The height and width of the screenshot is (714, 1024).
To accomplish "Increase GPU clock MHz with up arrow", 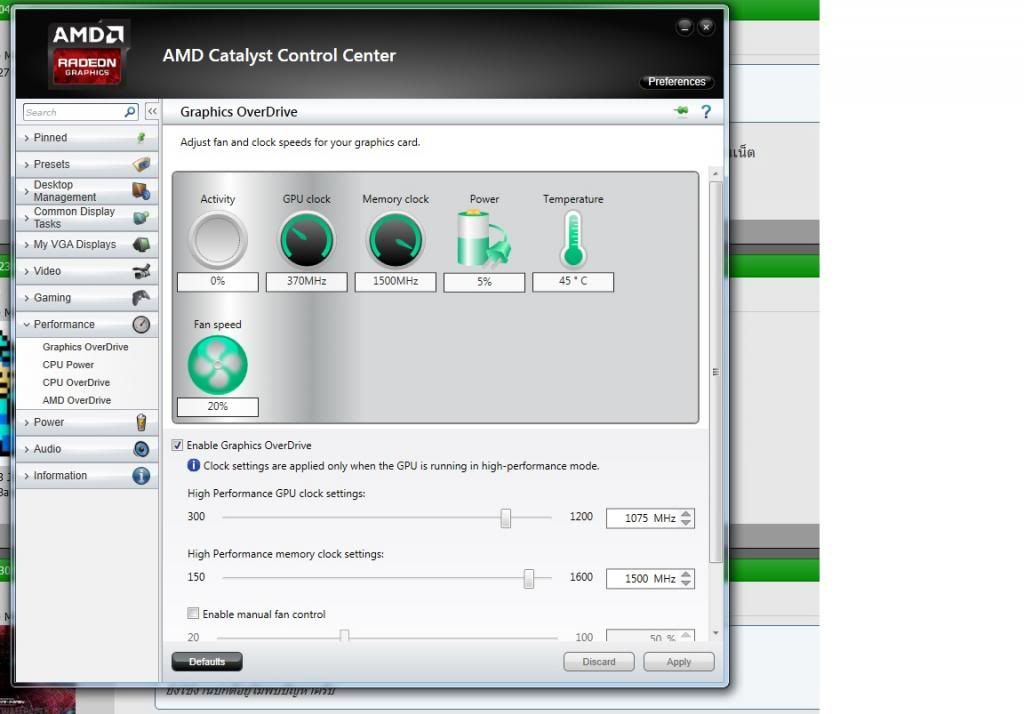I will click(x=686, y=513).
